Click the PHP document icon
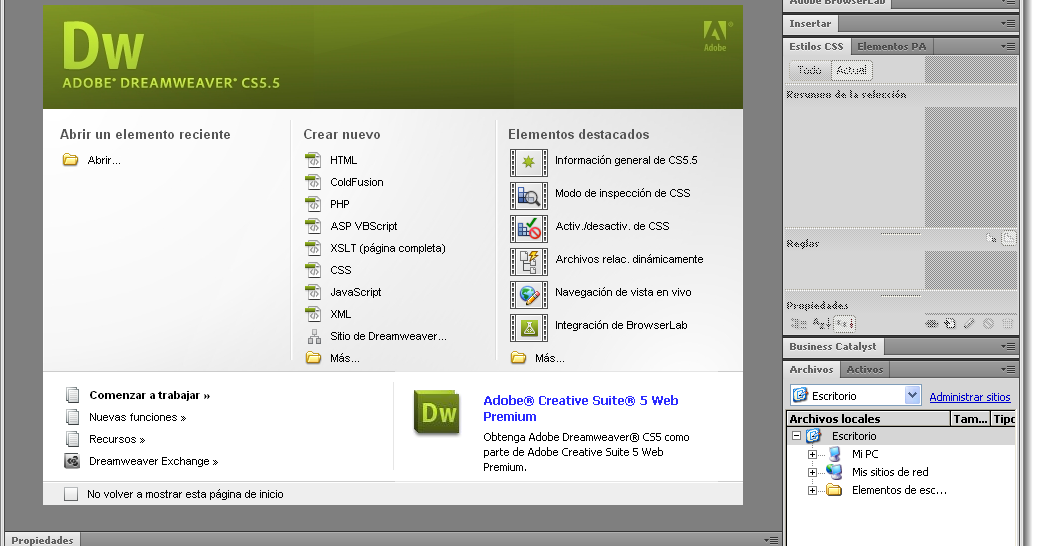The image size is (1039, 546). (313, 203)
